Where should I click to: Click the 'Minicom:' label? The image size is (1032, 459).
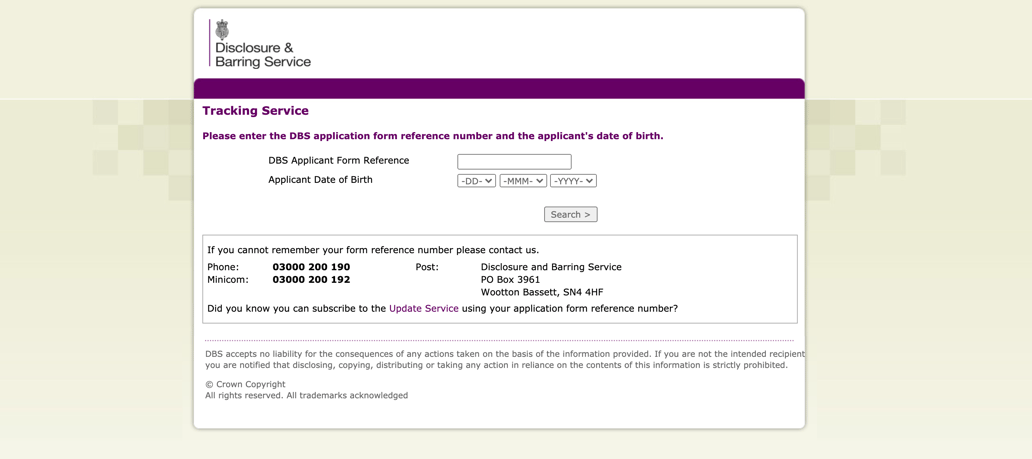pos(228,280)
